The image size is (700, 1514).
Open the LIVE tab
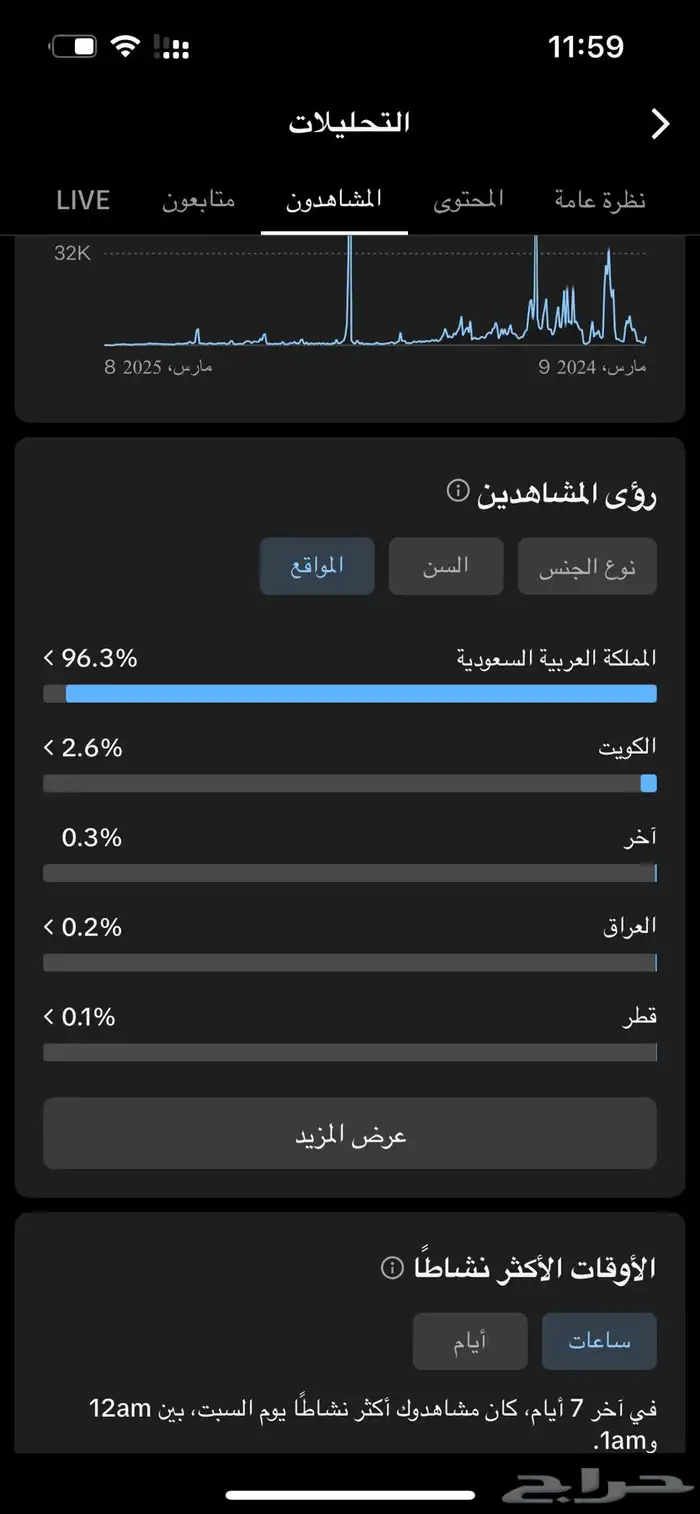[x=83, y=200]
